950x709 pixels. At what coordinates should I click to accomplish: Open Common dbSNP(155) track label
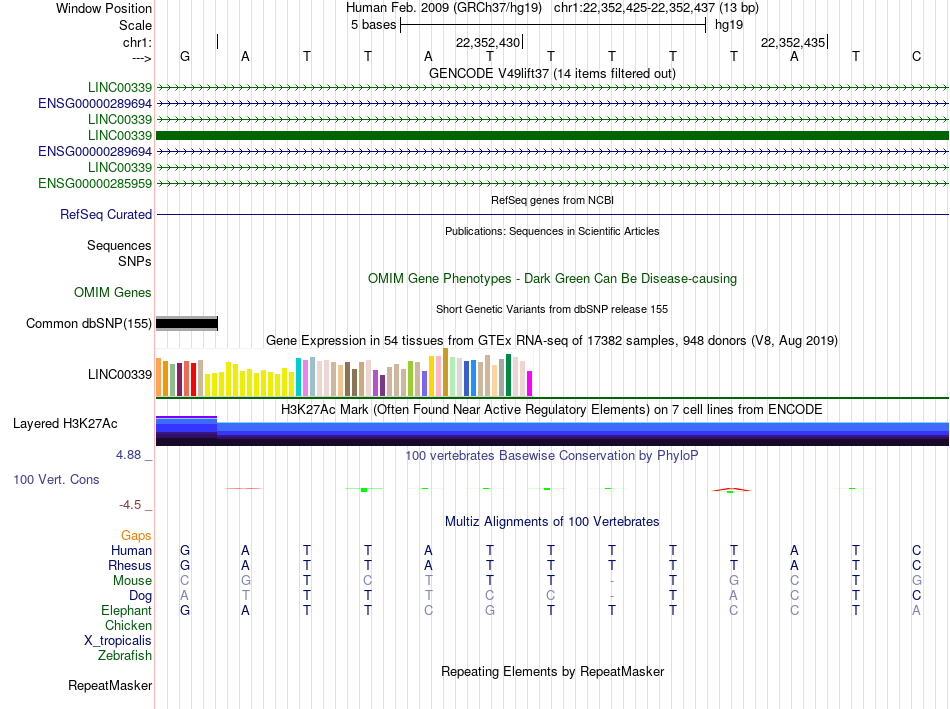[89, 324]
